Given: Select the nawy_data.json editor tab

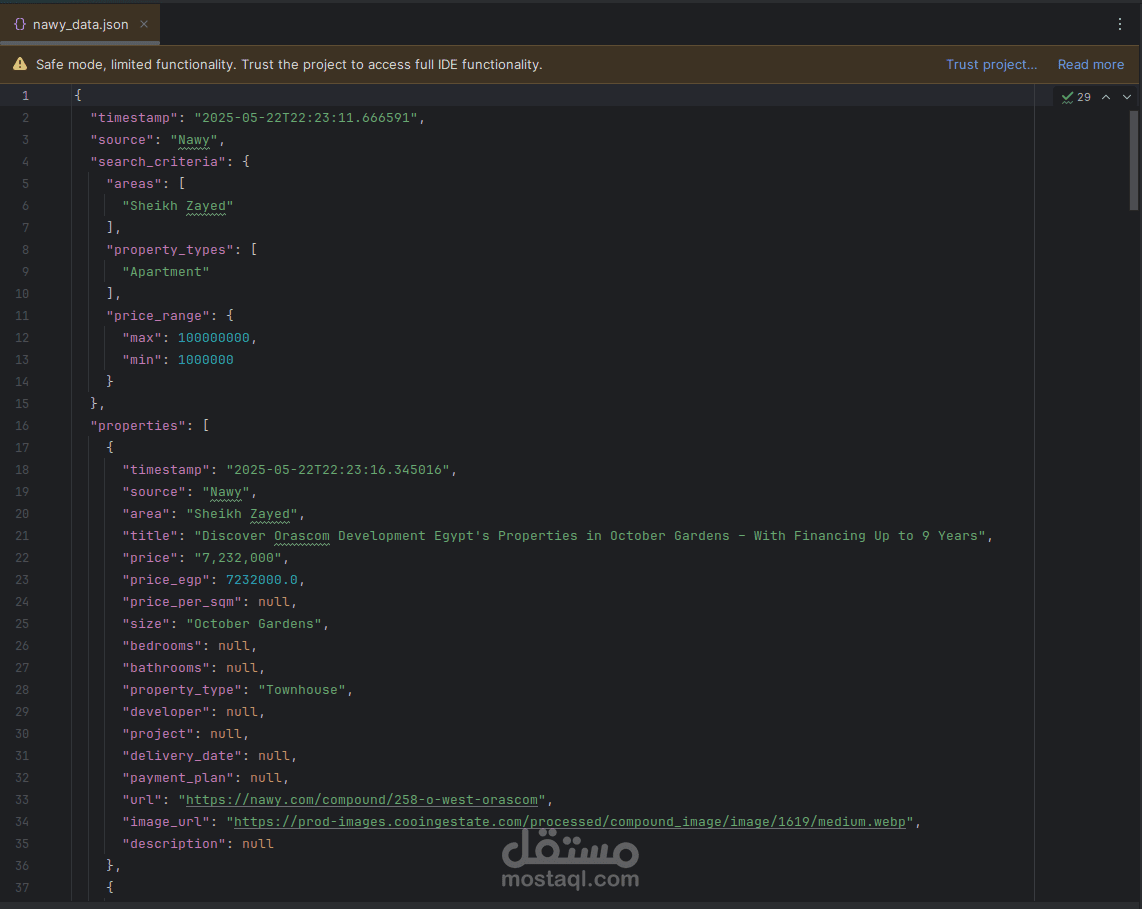Looking at the screenshot, I should 80,24.
